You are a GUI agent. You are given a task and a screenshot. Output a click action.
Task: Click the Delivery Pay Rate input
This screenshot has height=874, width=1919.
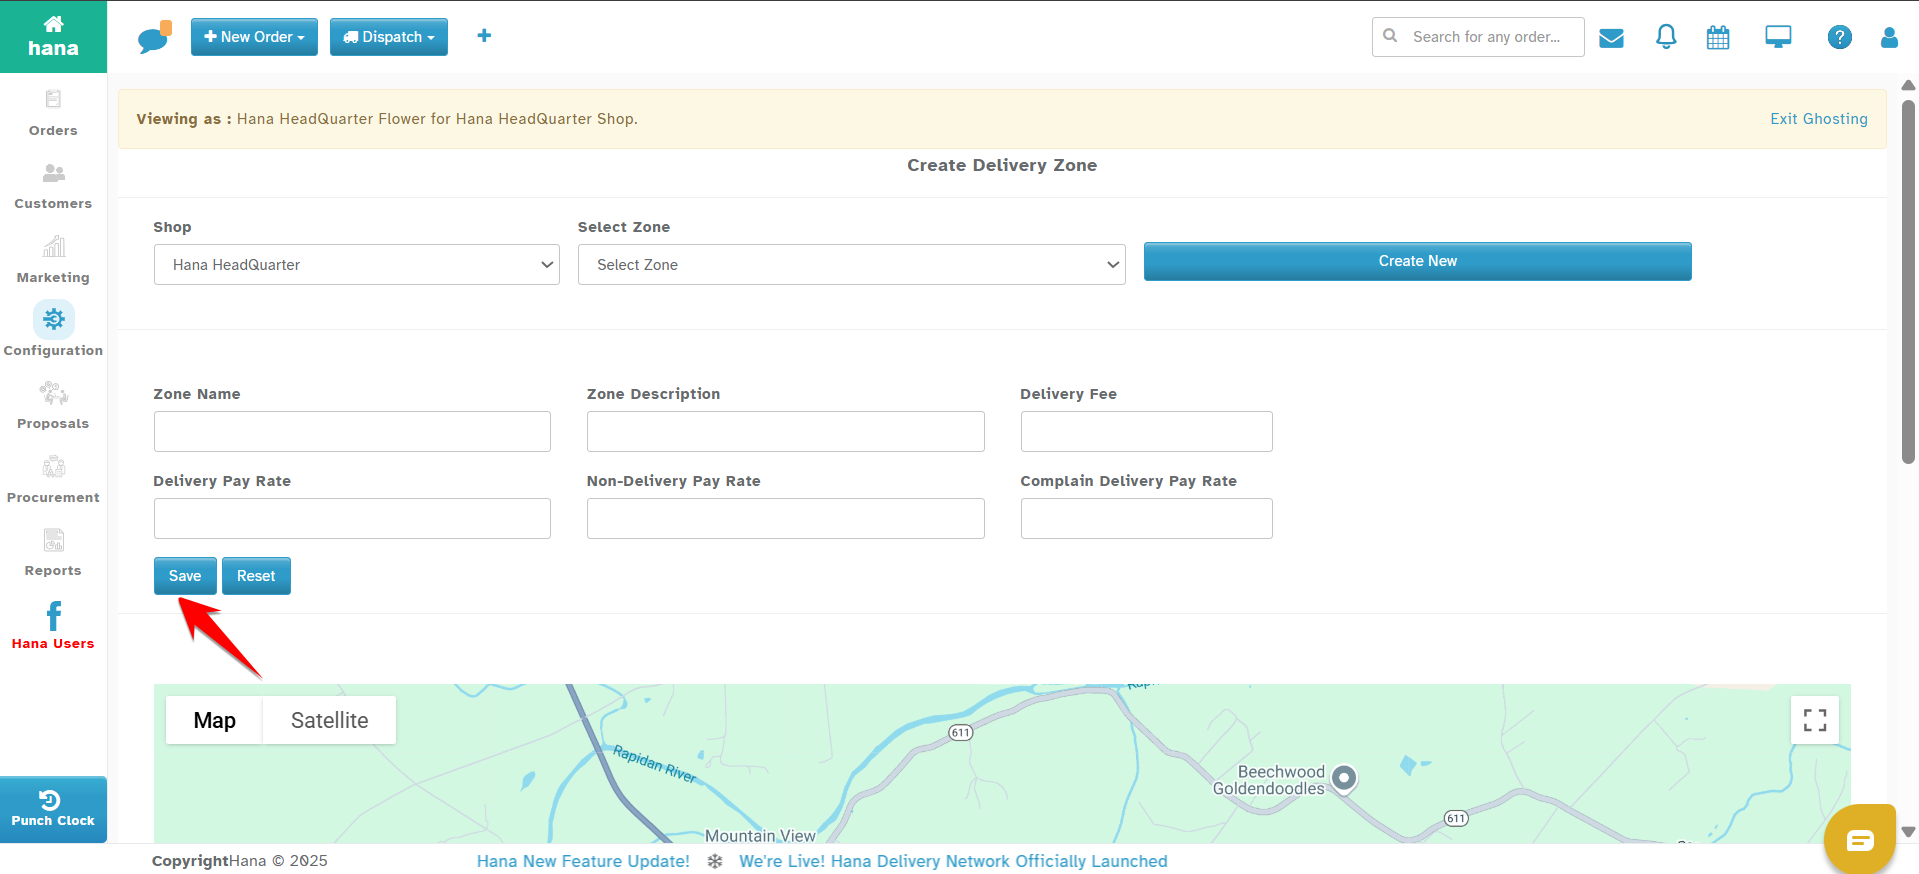click(x=352, y=518)
